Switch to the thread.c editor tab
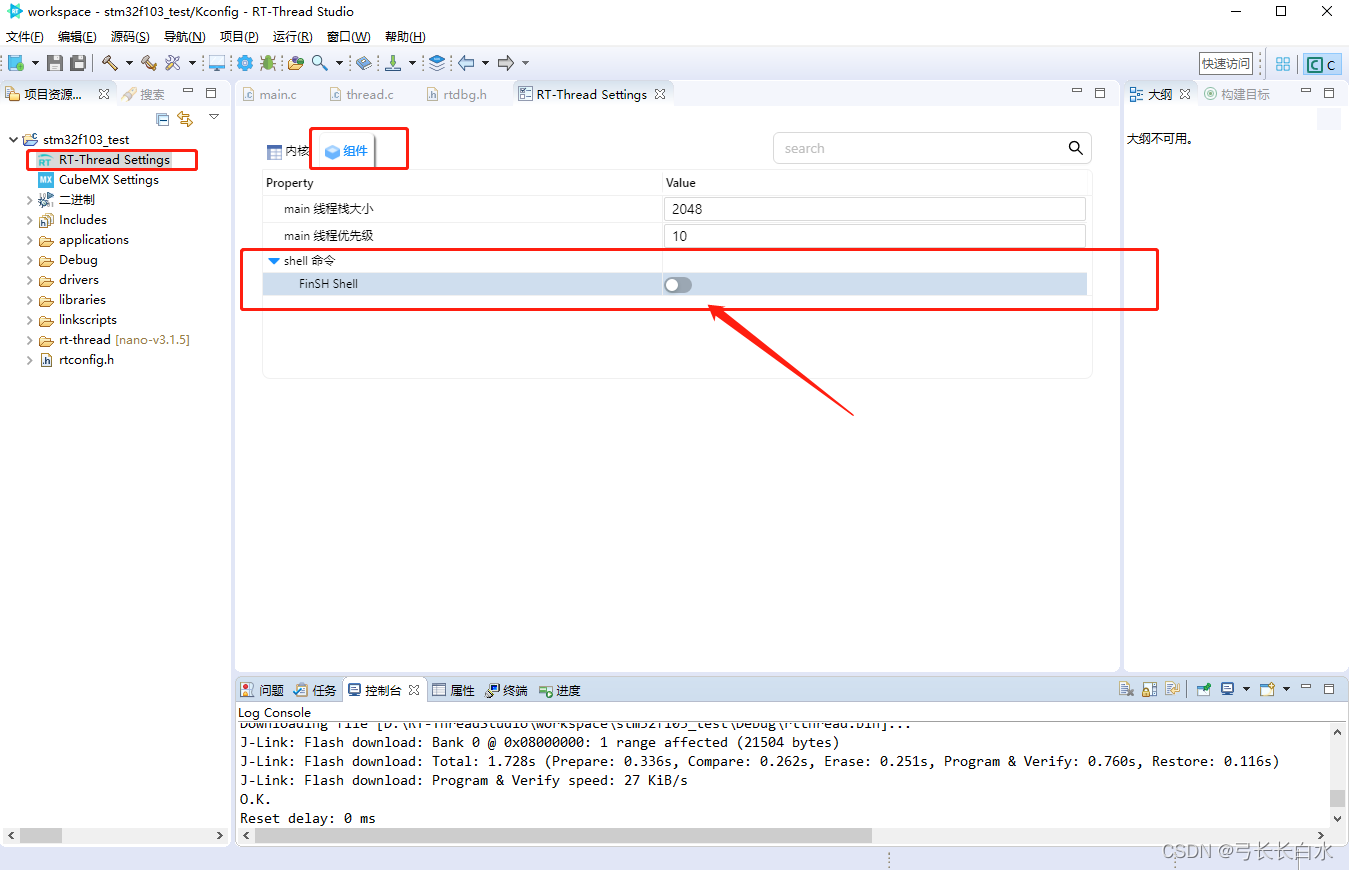The image size is (1349, 870). (360, 94)
